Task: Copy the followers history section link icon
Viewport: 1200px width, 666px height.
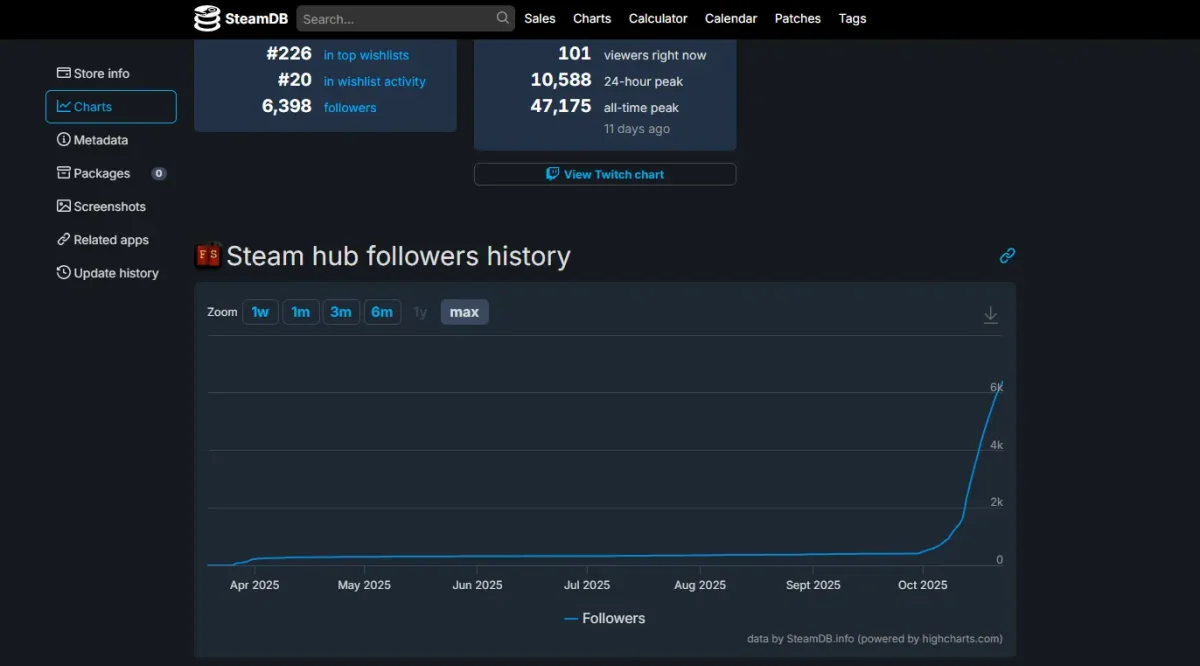Action: [x=1007, y=256]
